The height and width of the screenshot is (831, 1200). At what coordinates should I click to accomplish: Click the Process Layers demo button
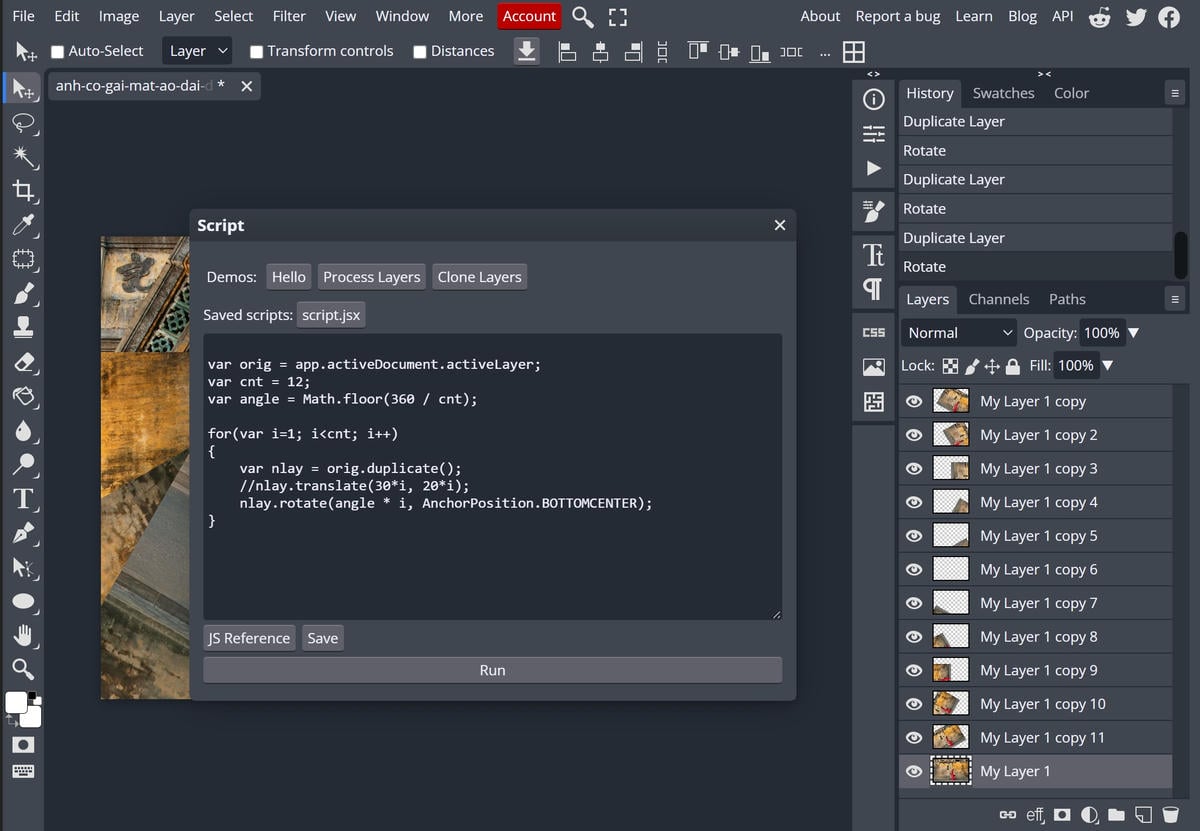point(372,277)
